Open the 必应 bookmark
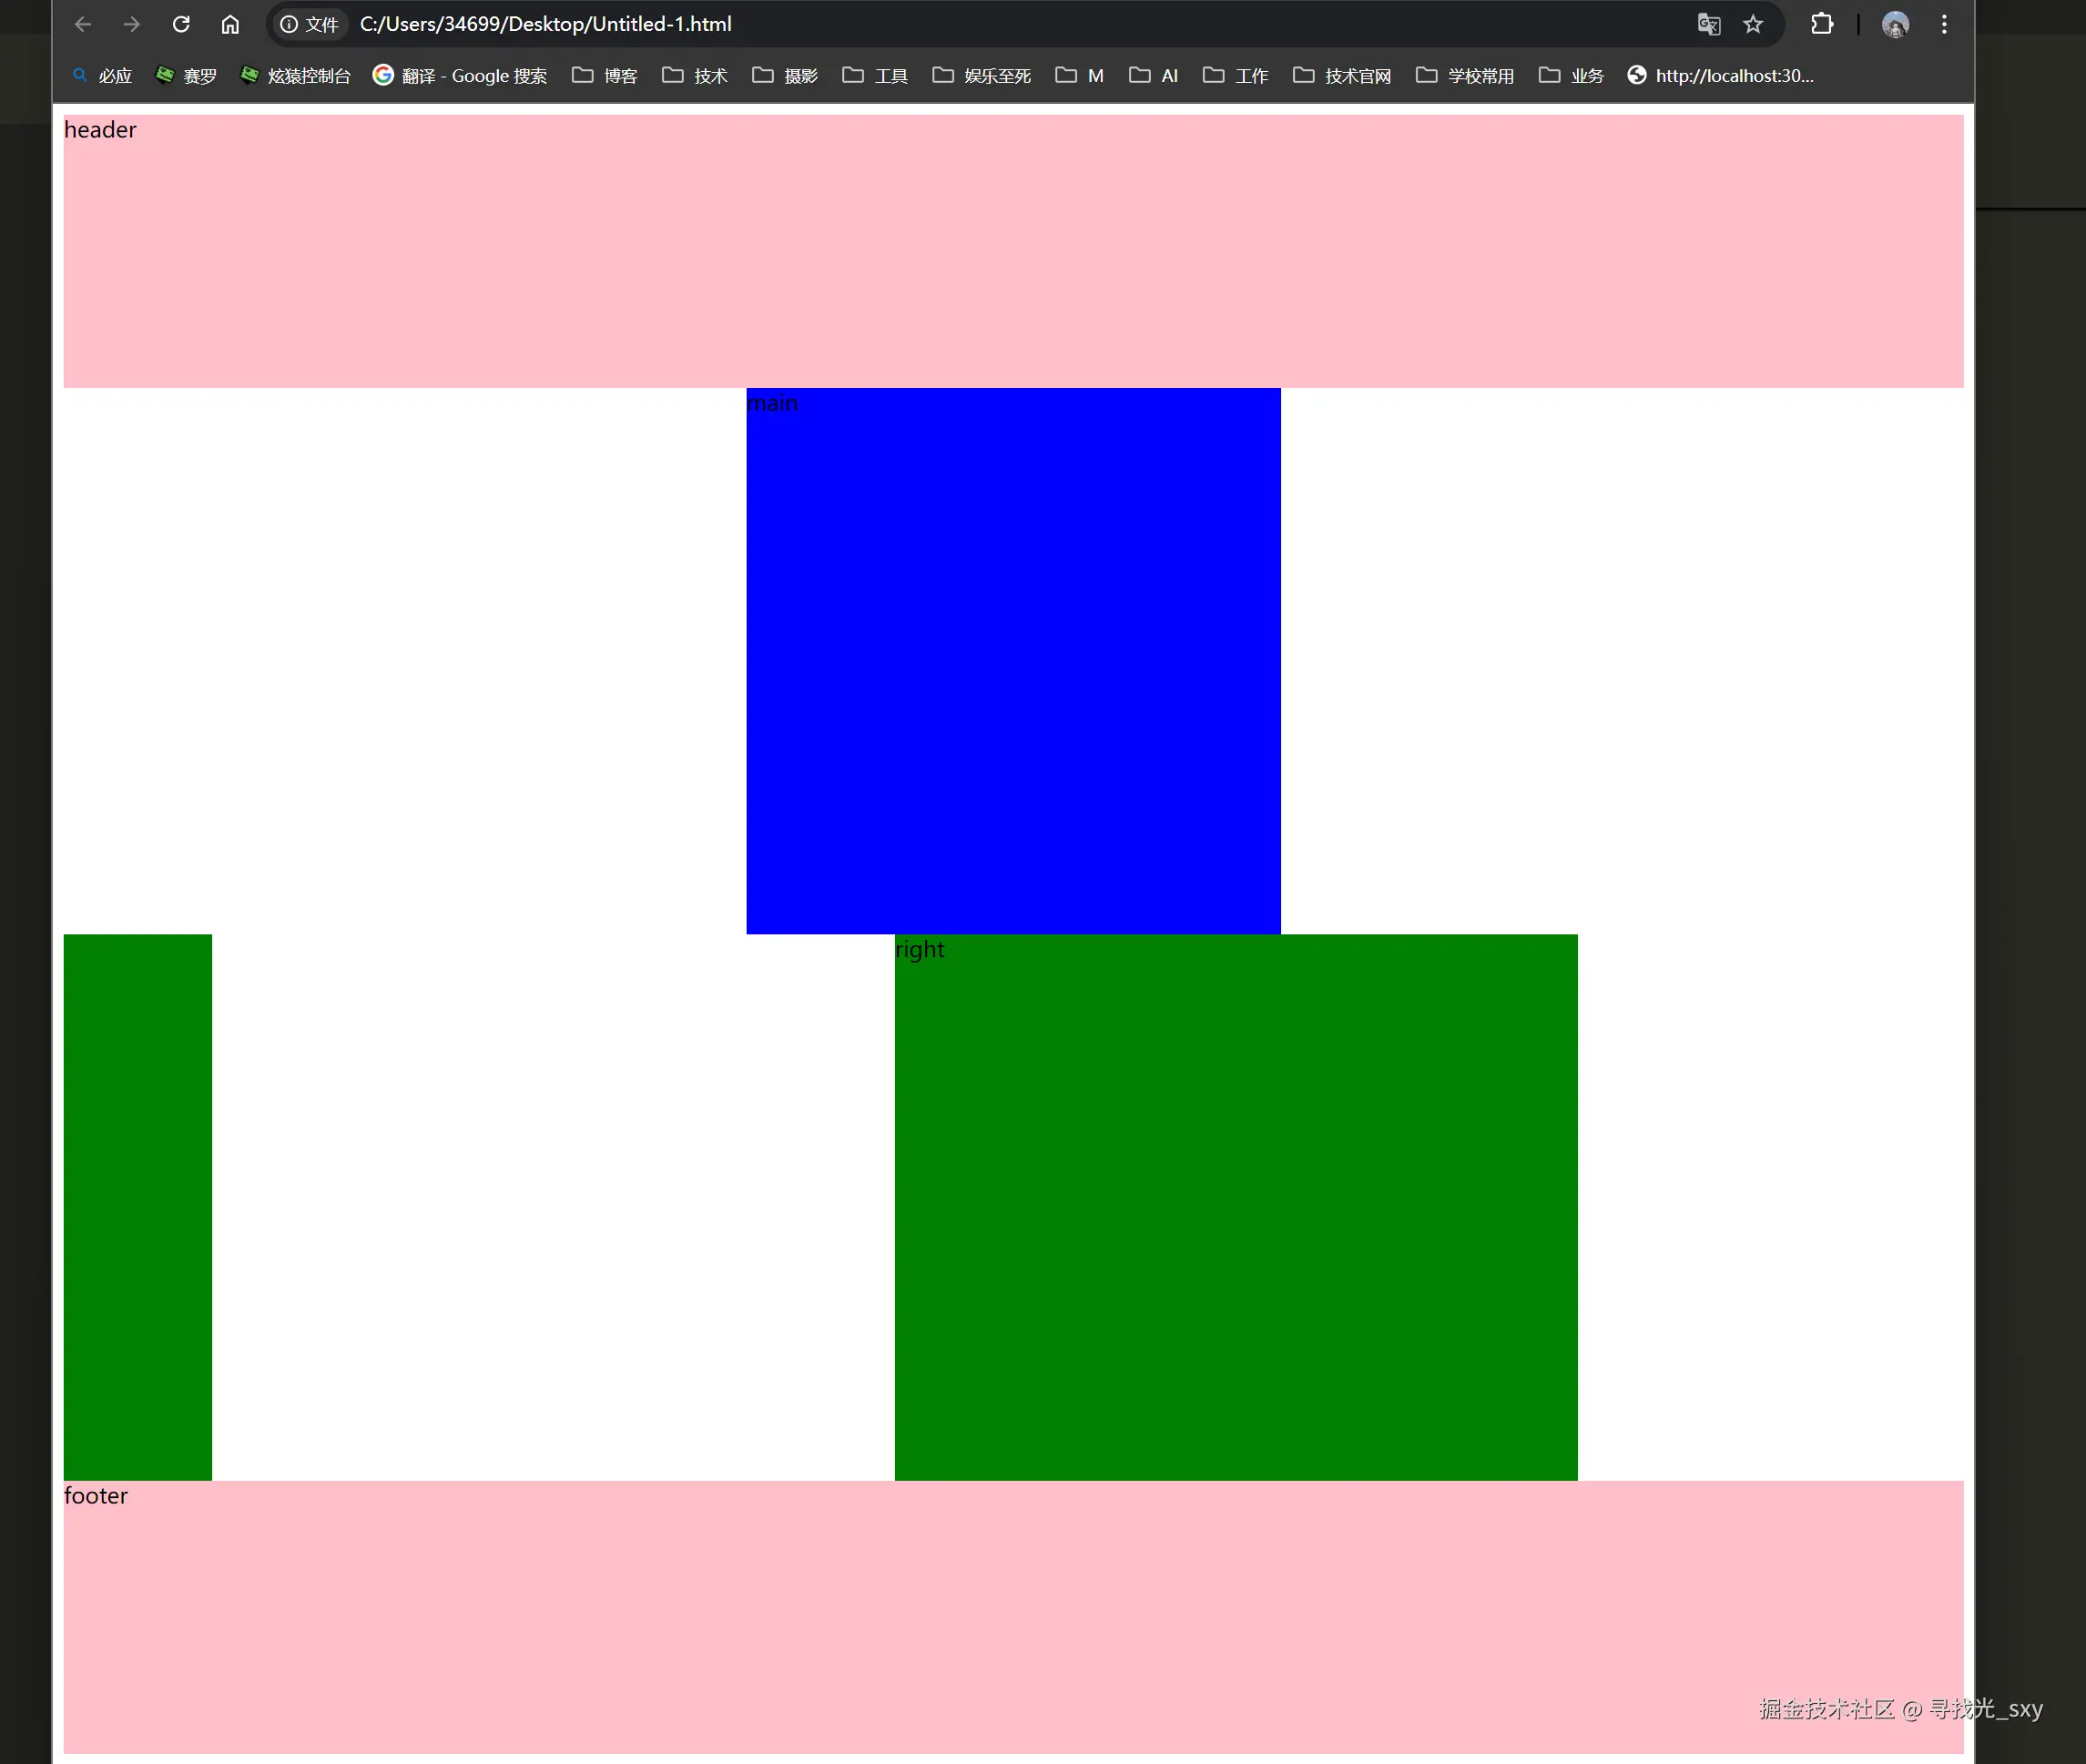Screen dimensions: 2086x1764 click(102, 76)
